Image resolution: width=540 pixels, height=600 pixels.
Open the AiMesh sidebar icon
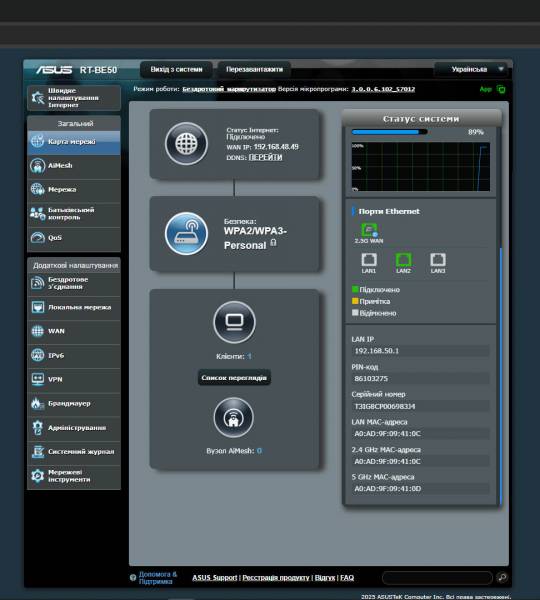pyautogui.click(x=38, y=165)
